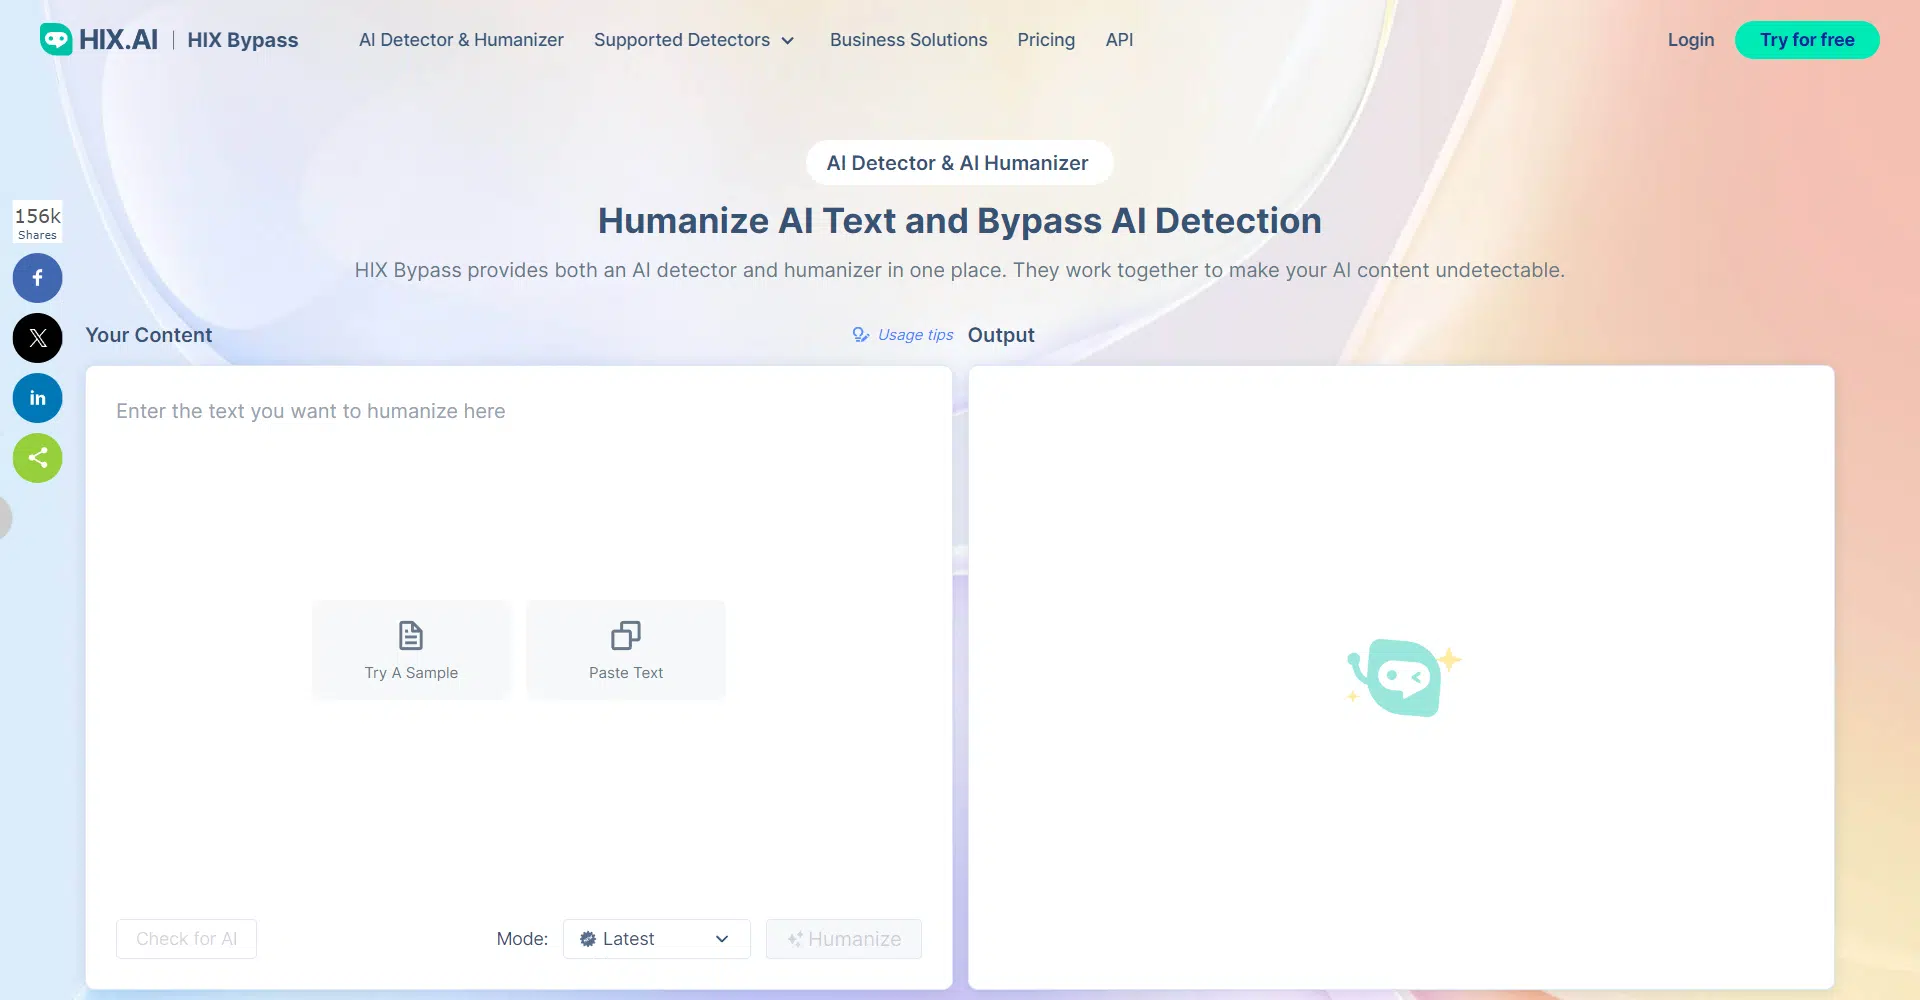Open the green general share icon
The image size is (1920, 1000).
pos(37,458)
